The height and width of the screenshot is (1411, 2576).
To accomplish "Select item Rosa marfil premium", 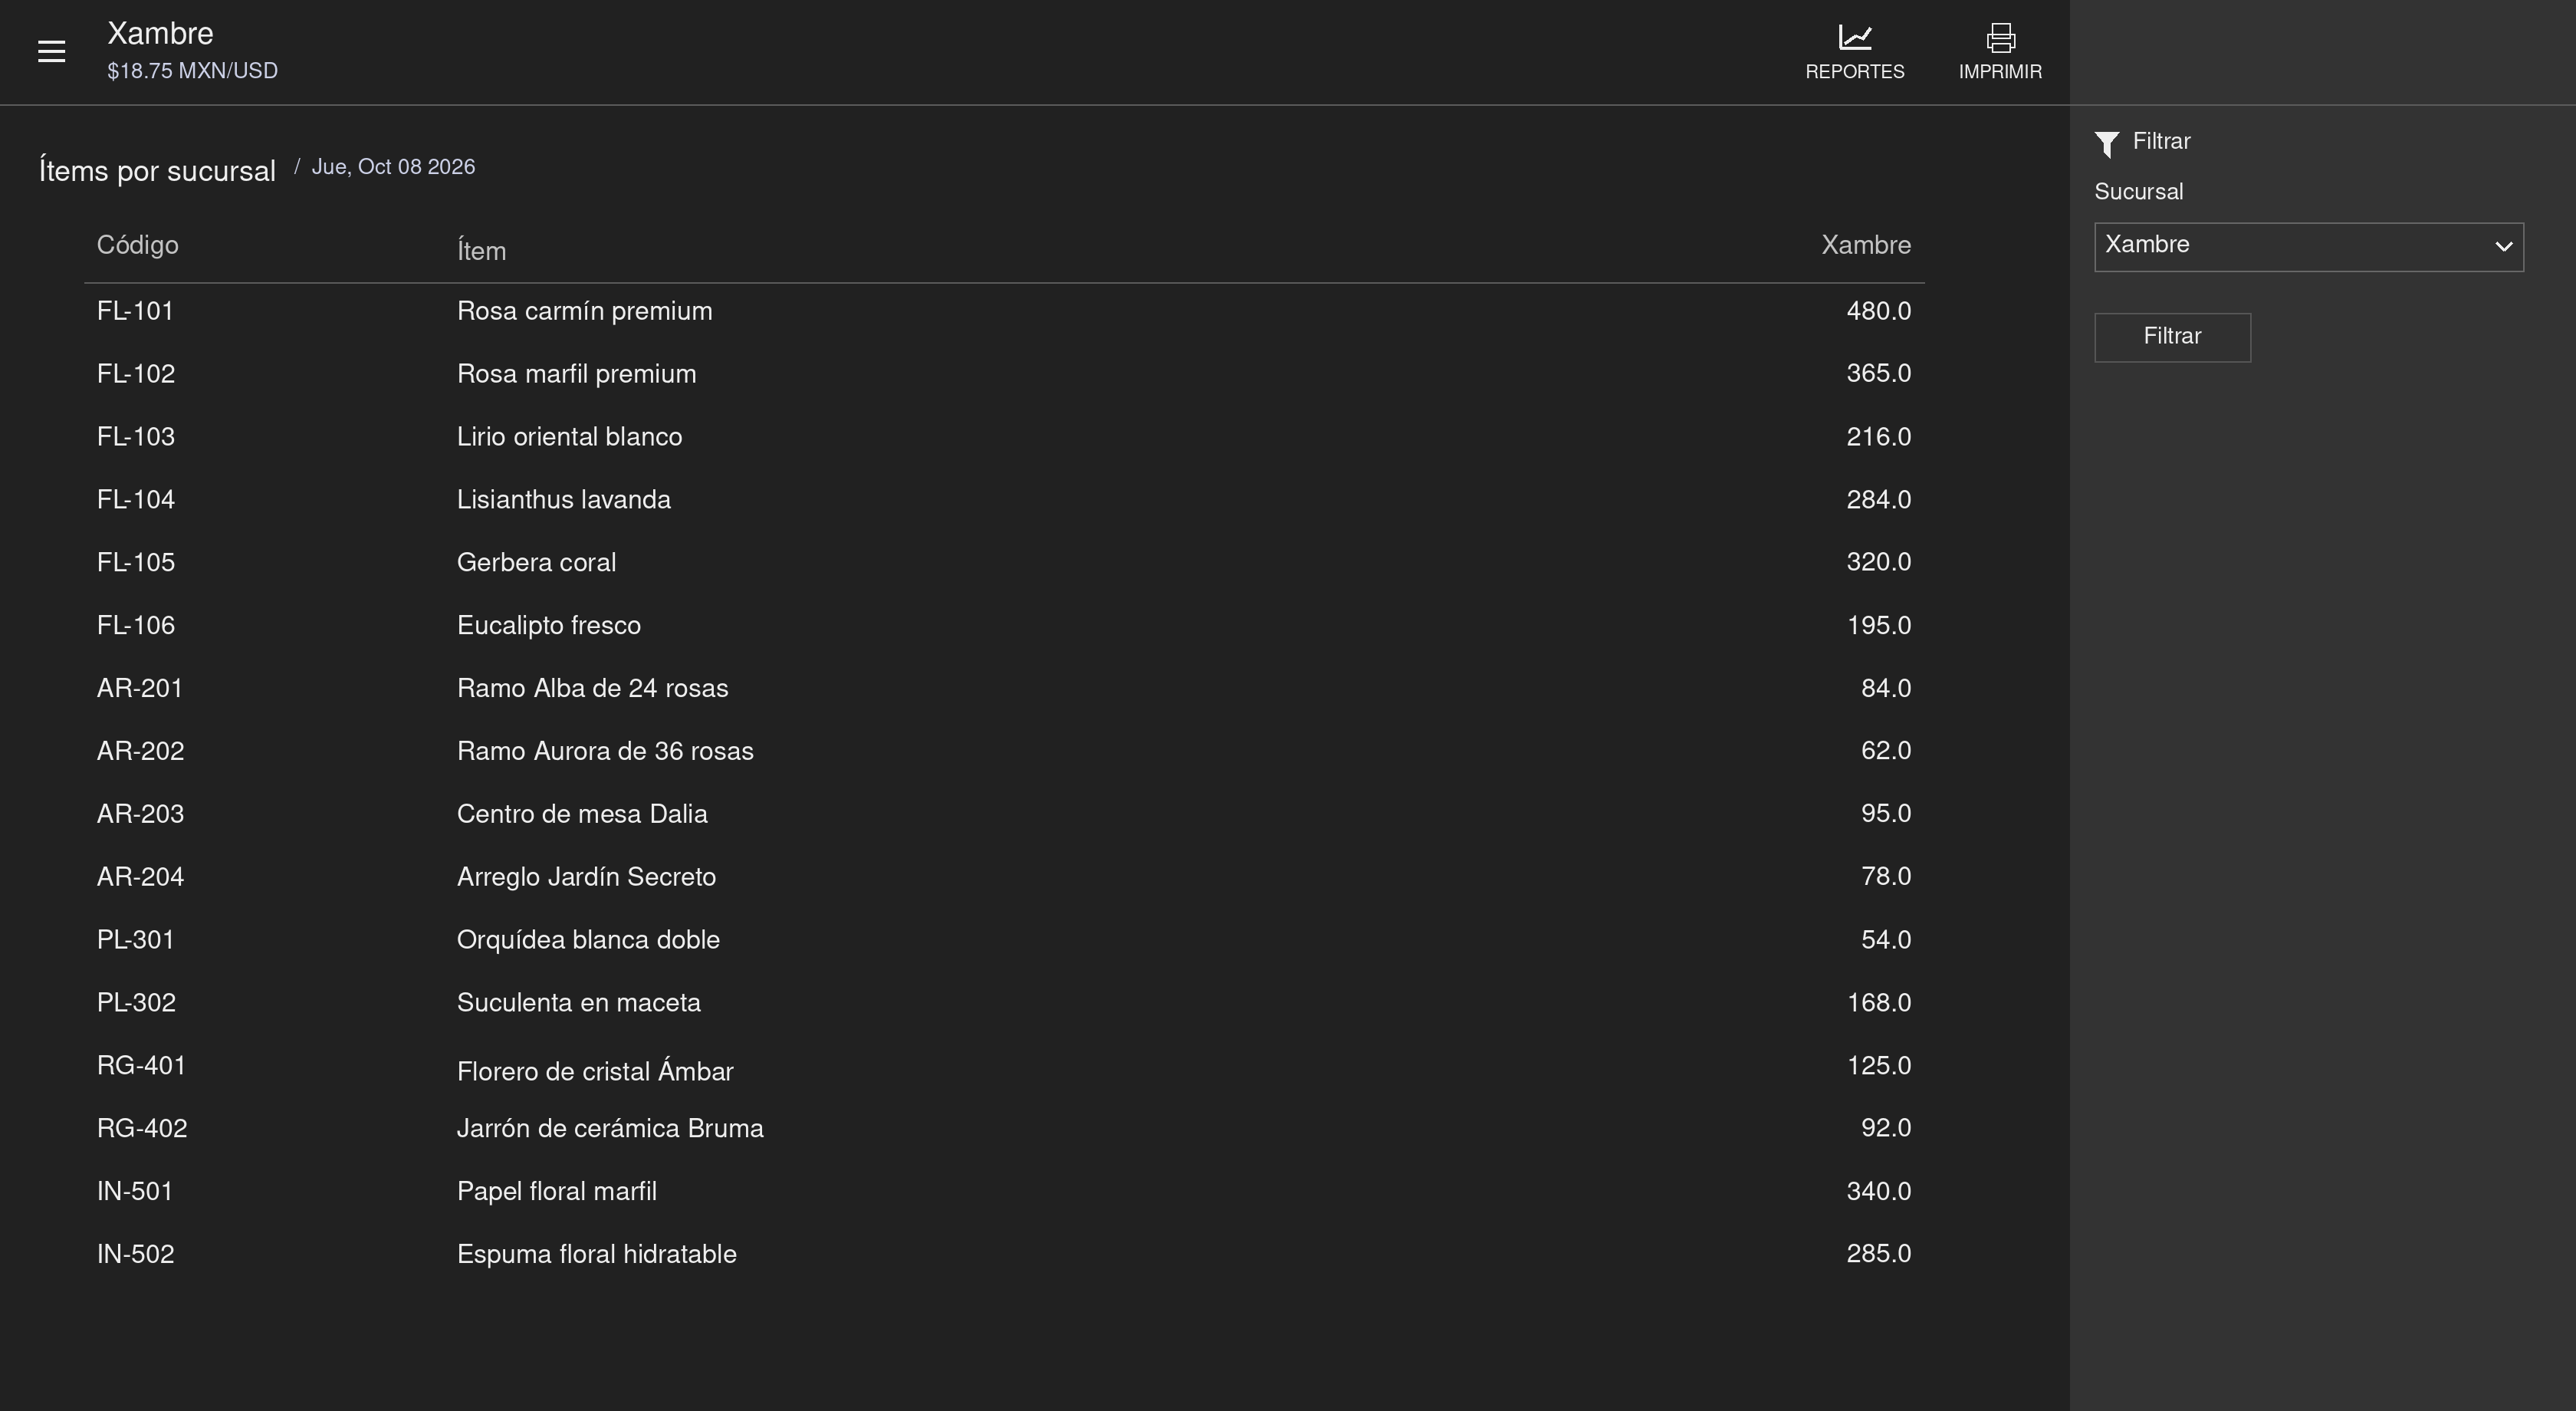I will tap(576, 374).
